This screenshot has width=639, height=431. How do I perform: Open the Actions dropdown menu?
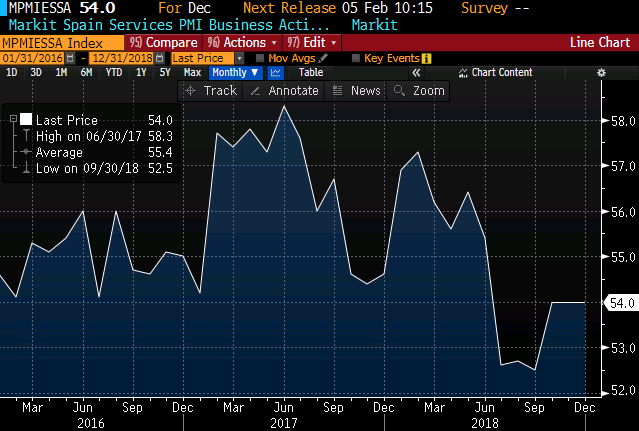241,43
